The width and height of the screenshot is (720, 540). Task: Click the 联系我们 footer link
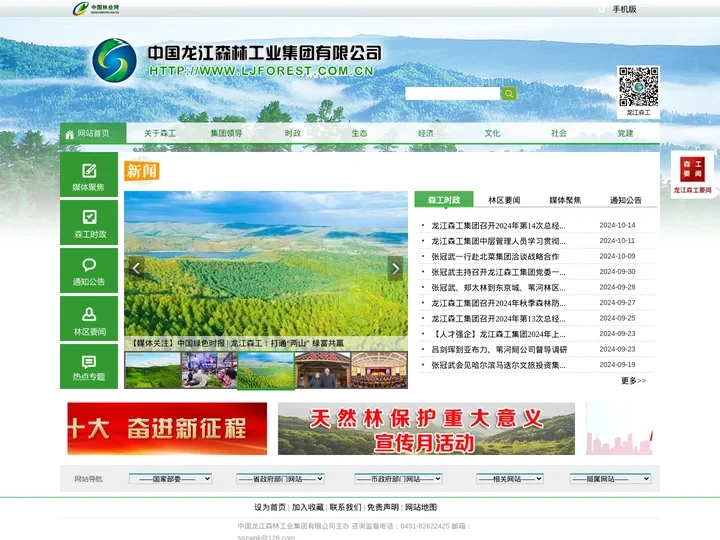(345, 507)
